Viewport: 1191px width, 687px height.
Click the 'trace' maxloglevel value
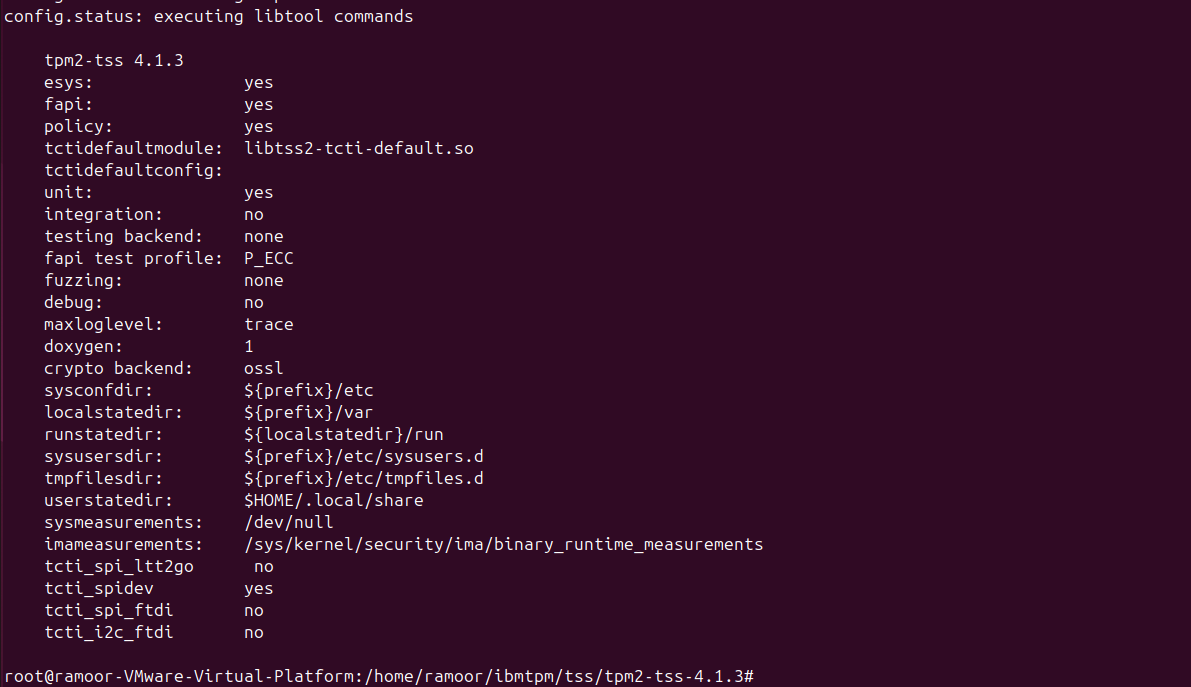[x=268, y=324]
